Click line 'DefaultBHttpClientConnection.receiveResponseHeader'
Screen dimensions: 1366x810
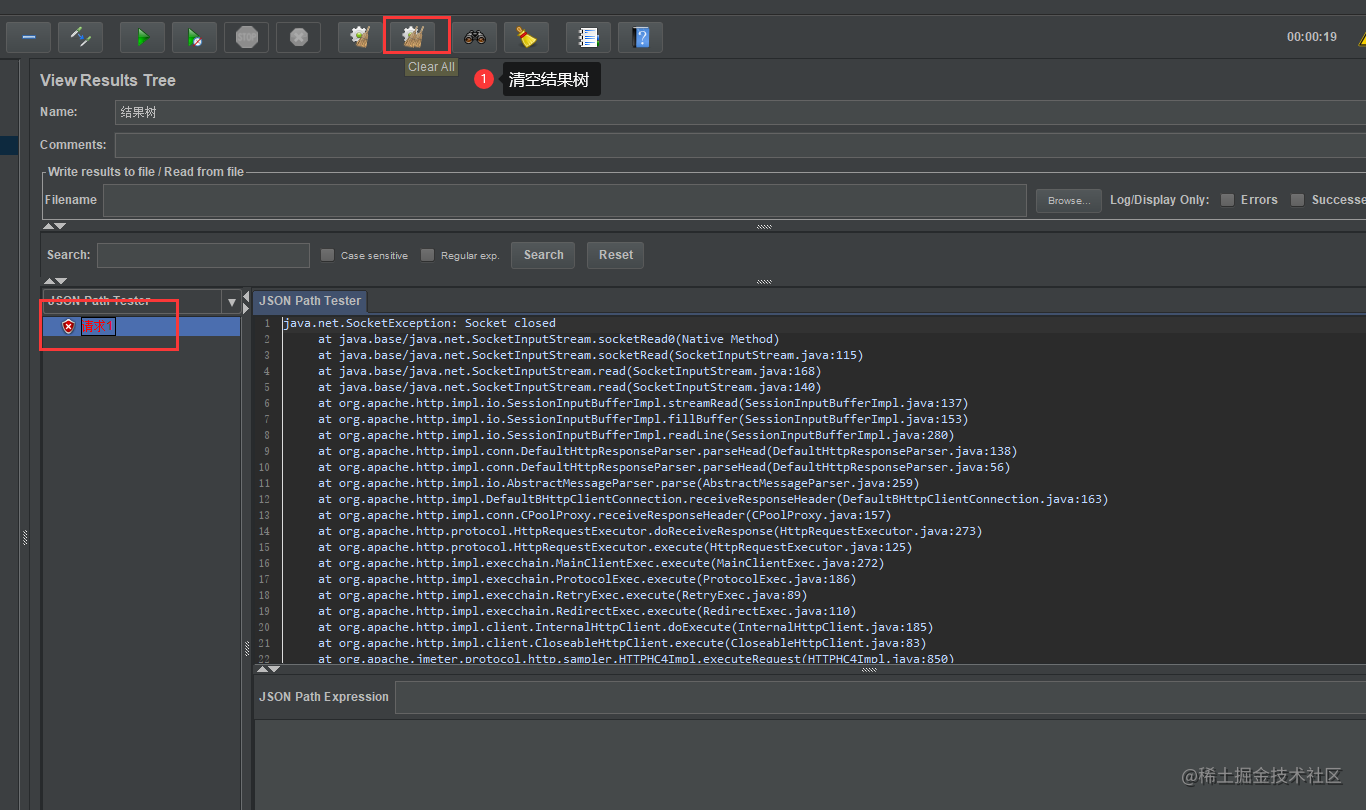tap(713, 499)
